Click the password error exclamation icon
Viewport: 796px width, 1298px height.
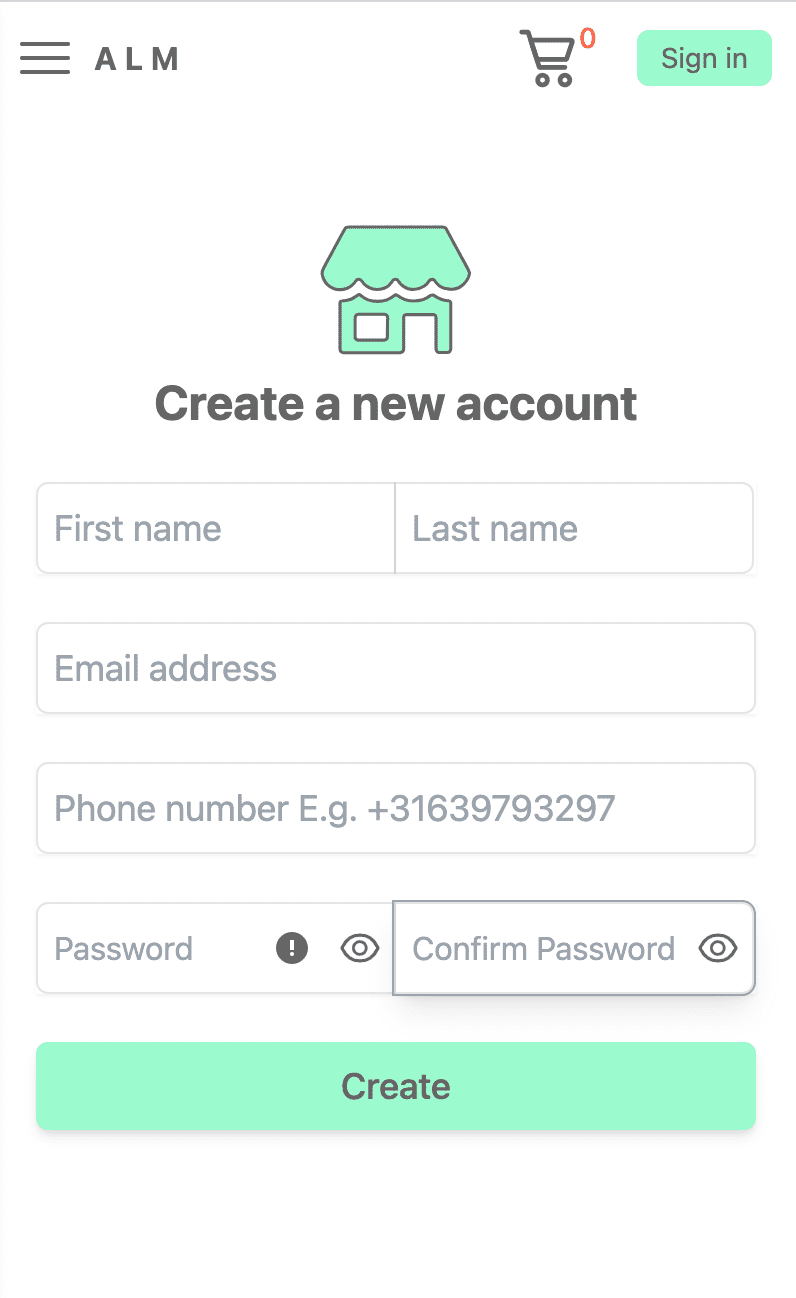click(x=291, y=948)
